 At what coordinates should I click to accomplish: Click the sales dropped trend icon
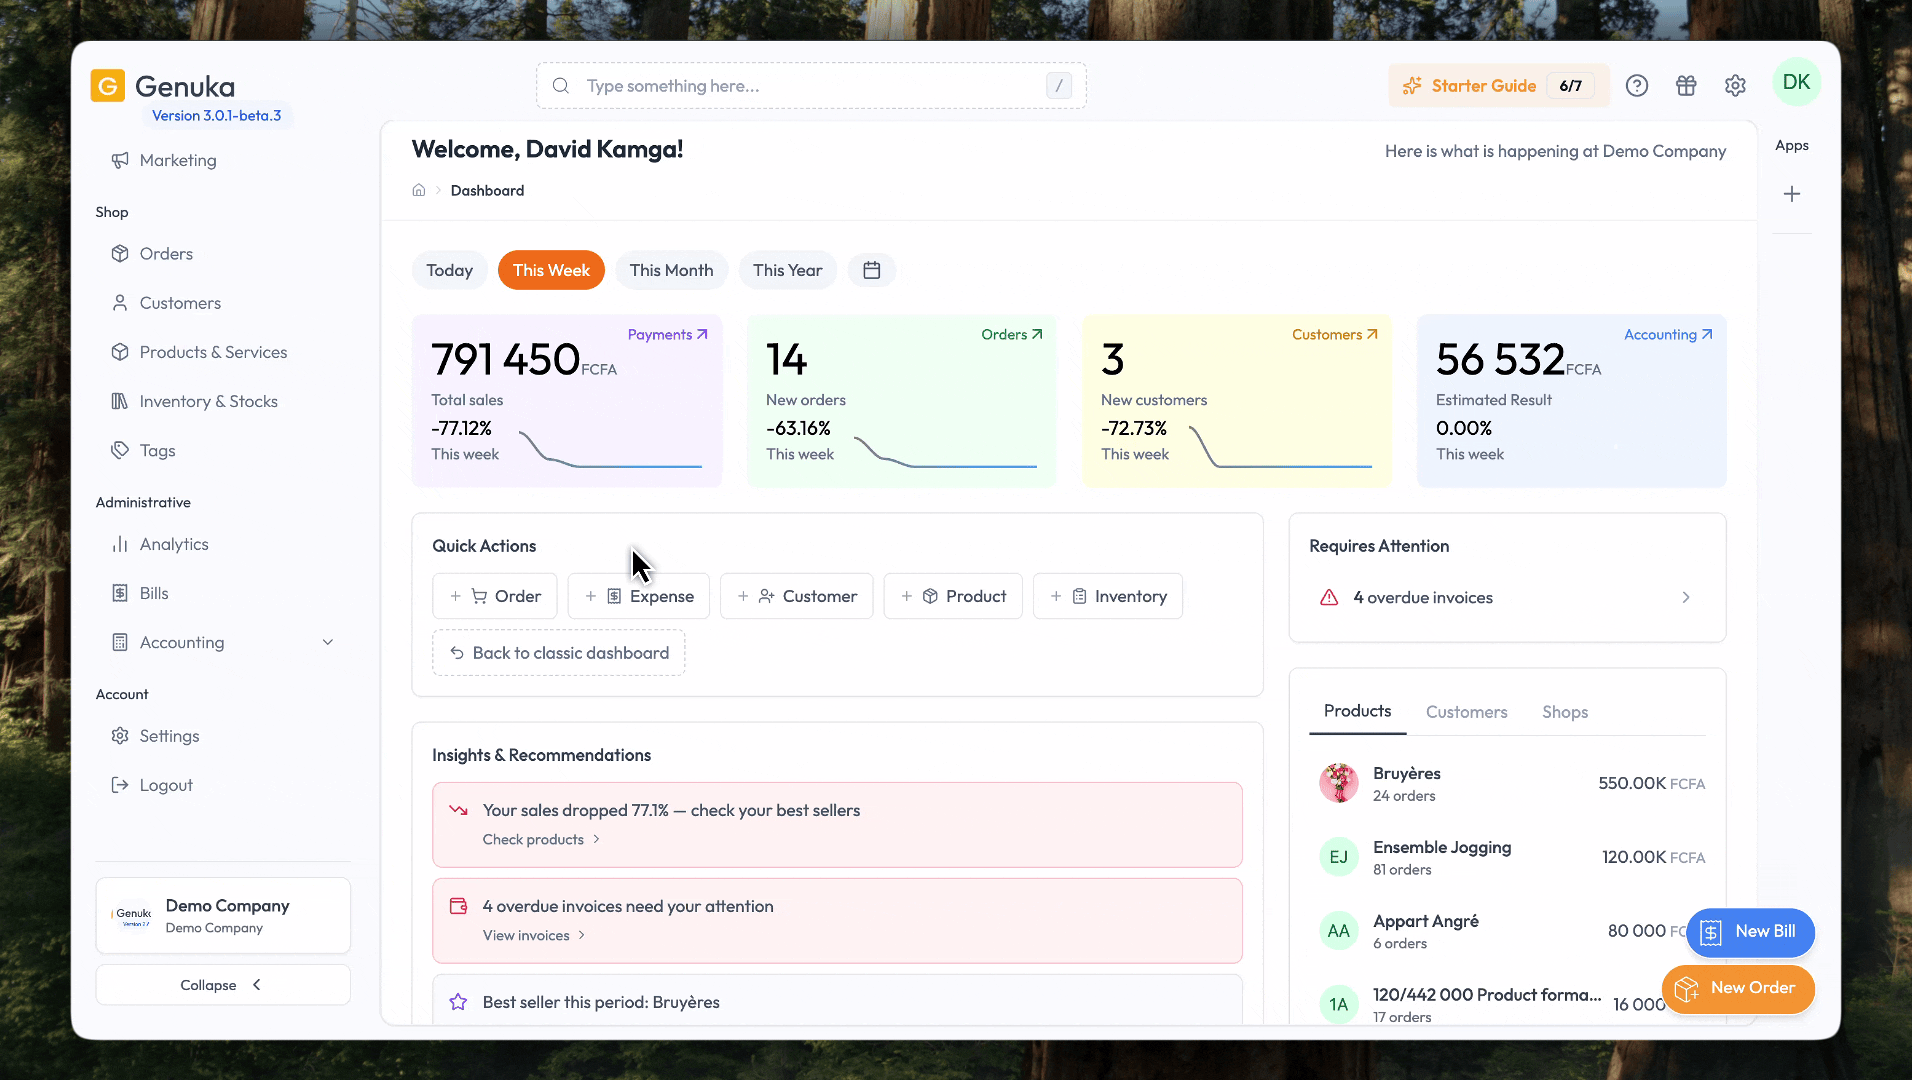(458, 810)
